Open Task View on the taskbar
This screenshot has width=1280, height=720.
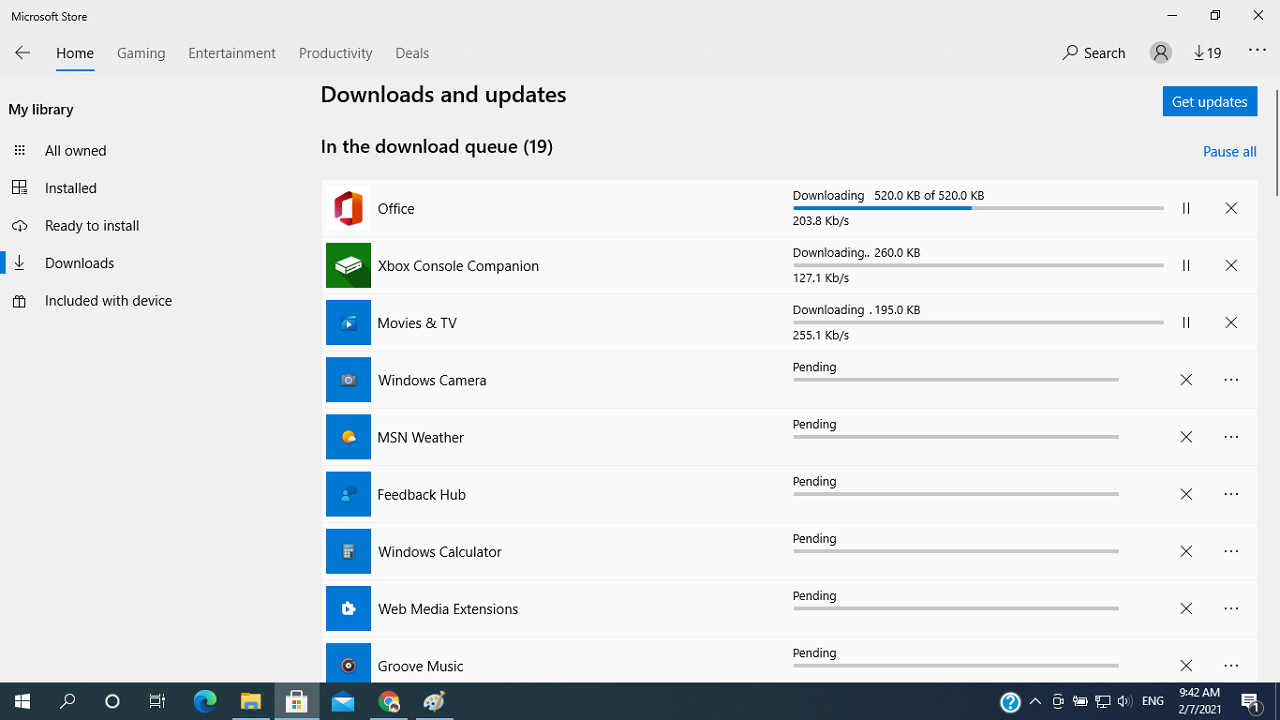157,701
